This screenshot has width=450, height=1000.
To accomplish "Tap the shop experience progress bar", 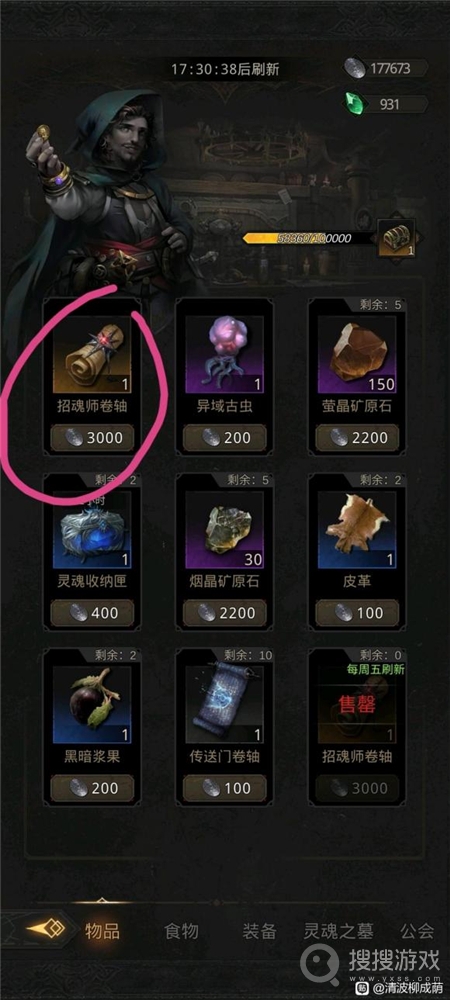I will [x=309, y=238].
